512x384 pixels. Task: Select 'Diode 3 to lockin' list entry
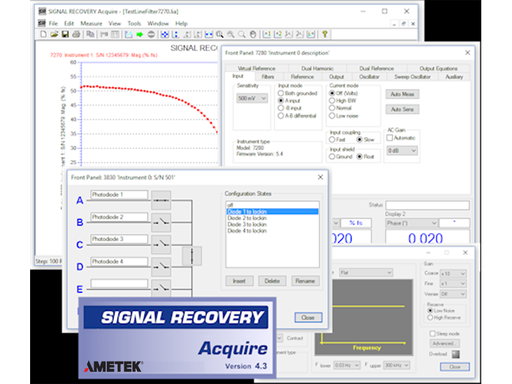tap(272, 224)
